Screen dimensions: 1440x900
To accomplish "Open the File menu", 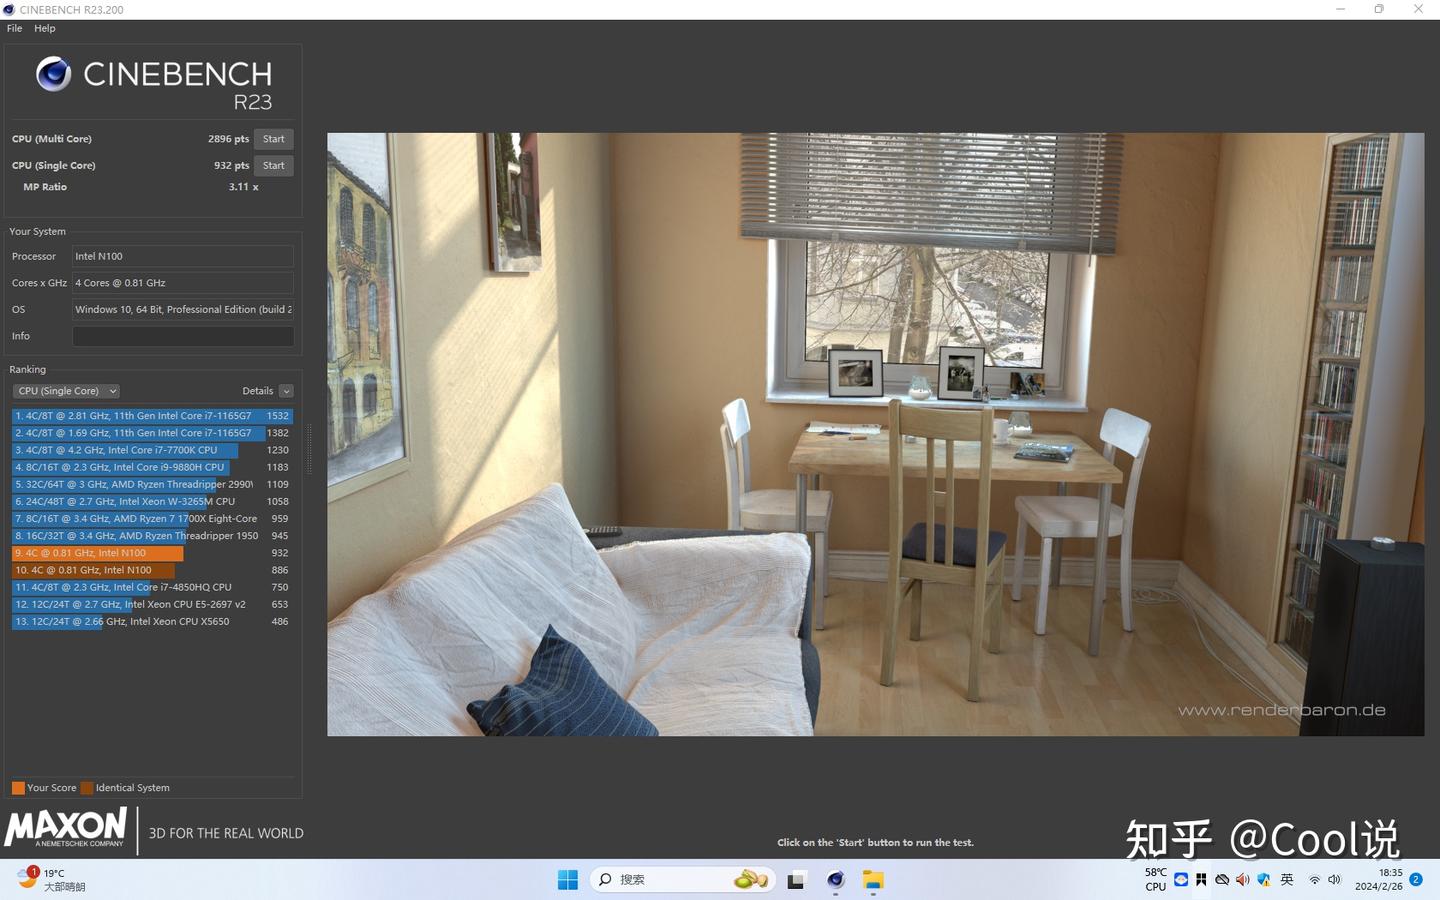I will pos(14,28).
